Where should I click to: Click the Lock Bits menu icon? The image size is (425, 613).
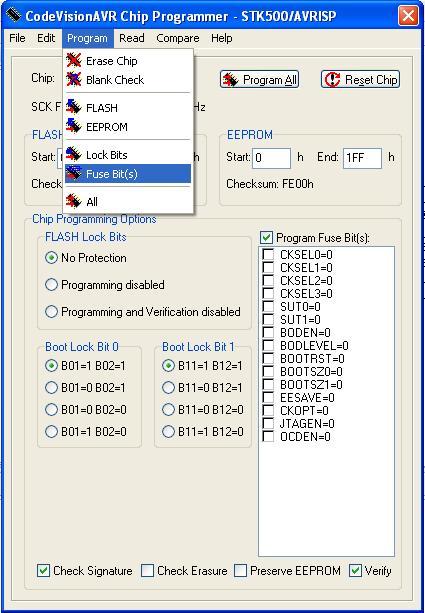click(x=74, y=154)
